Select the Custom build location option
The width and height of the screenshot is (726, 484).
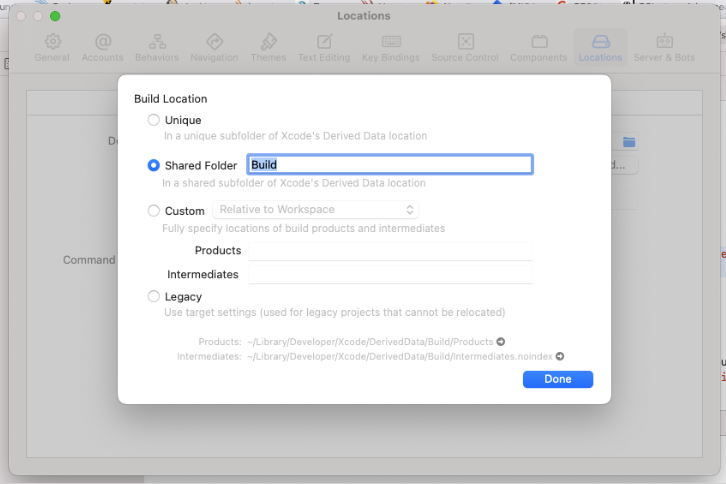click(x=153, y=211)
